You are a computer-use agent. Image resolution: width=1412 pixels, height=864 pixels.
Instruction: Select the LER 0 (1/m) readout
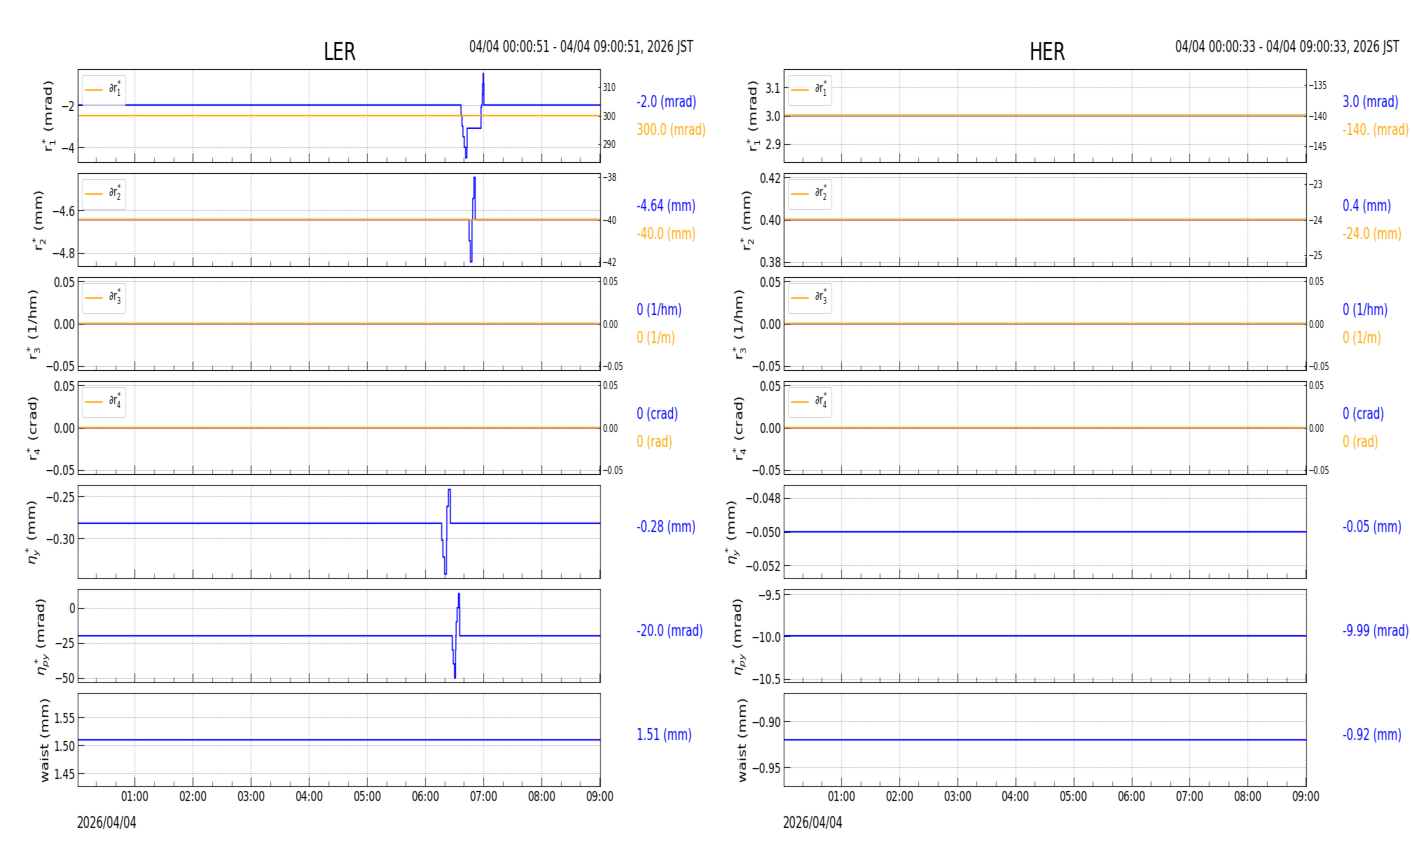(x=656, y=338)
